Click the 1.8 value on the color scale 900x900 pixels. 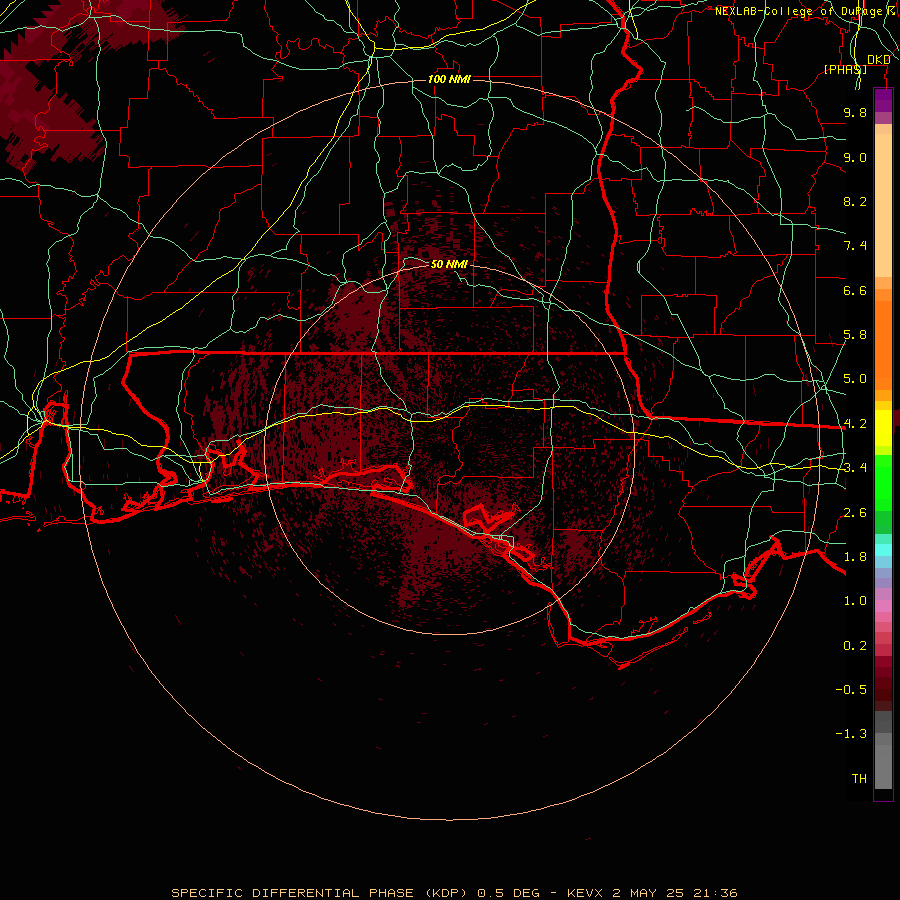(855, 557)
